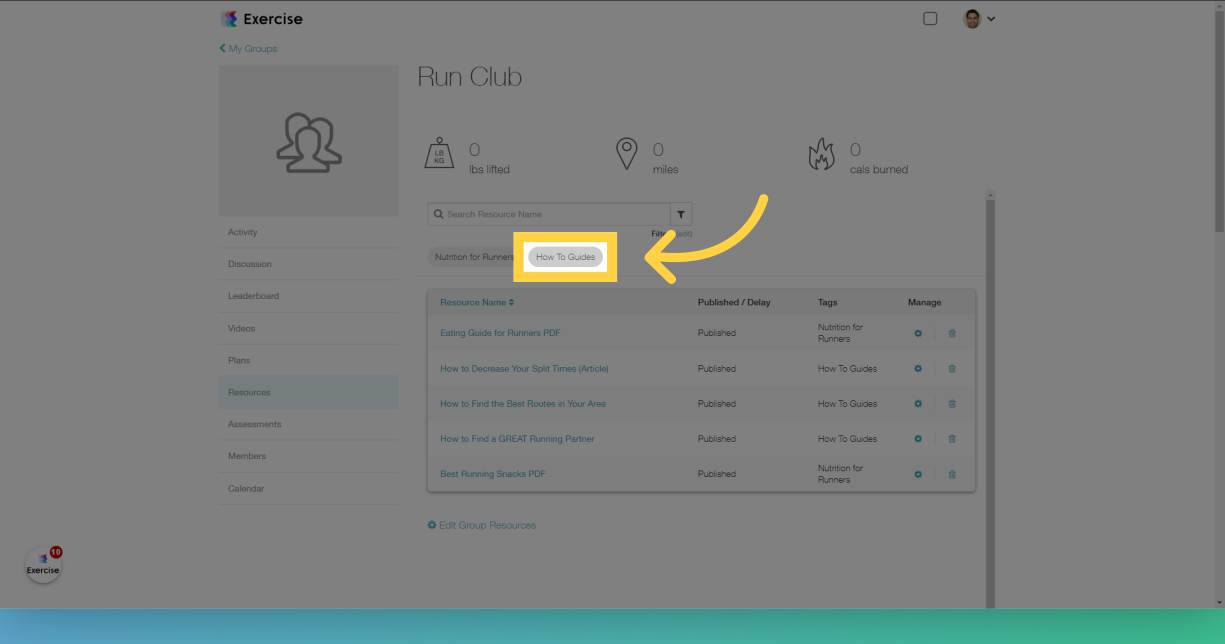The width and height of the screenshot is (1225, 644).
Task: Click the lbs lifted weight icon
Action: tap(440, 153)
